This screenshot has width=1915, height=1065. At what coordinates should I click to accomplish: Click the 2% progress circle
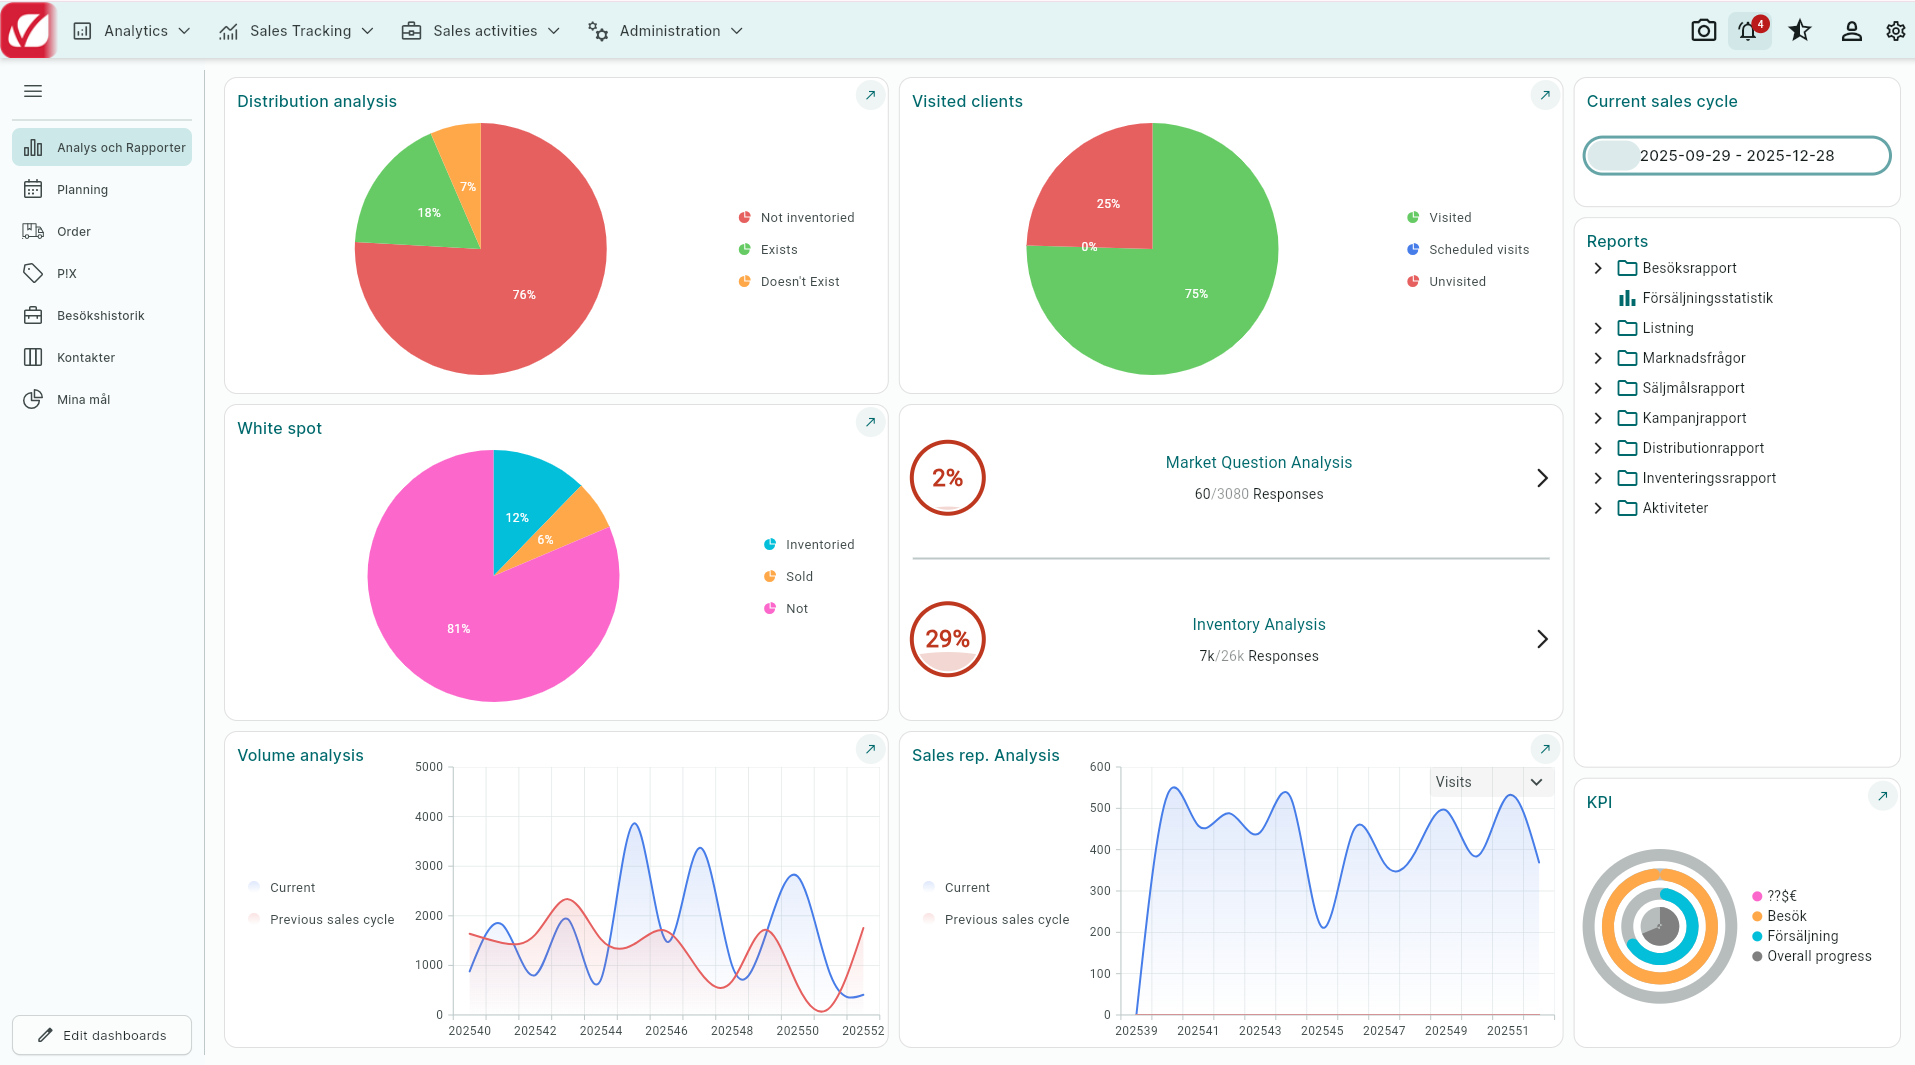pos(947,478)
